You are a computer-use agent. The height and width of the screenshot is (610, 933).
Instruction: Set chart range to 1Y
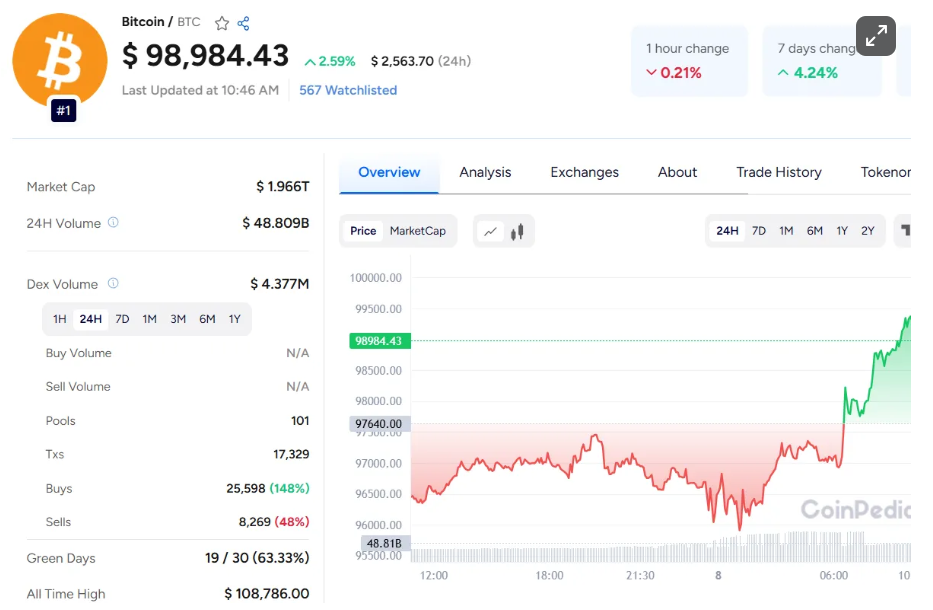click(842, 231)
